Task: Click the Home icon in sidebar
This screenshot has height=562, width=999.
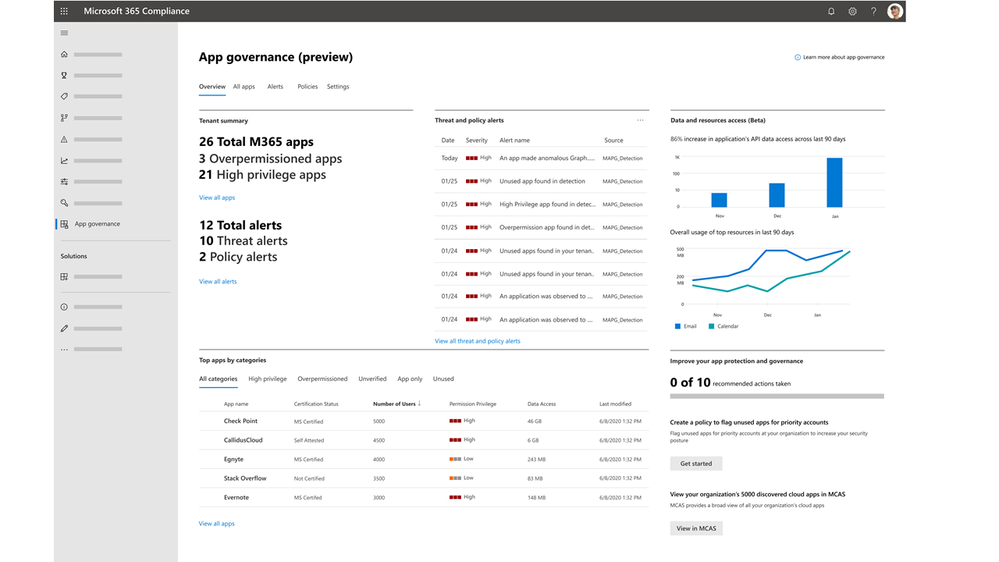Action: [x=64, y=54]
